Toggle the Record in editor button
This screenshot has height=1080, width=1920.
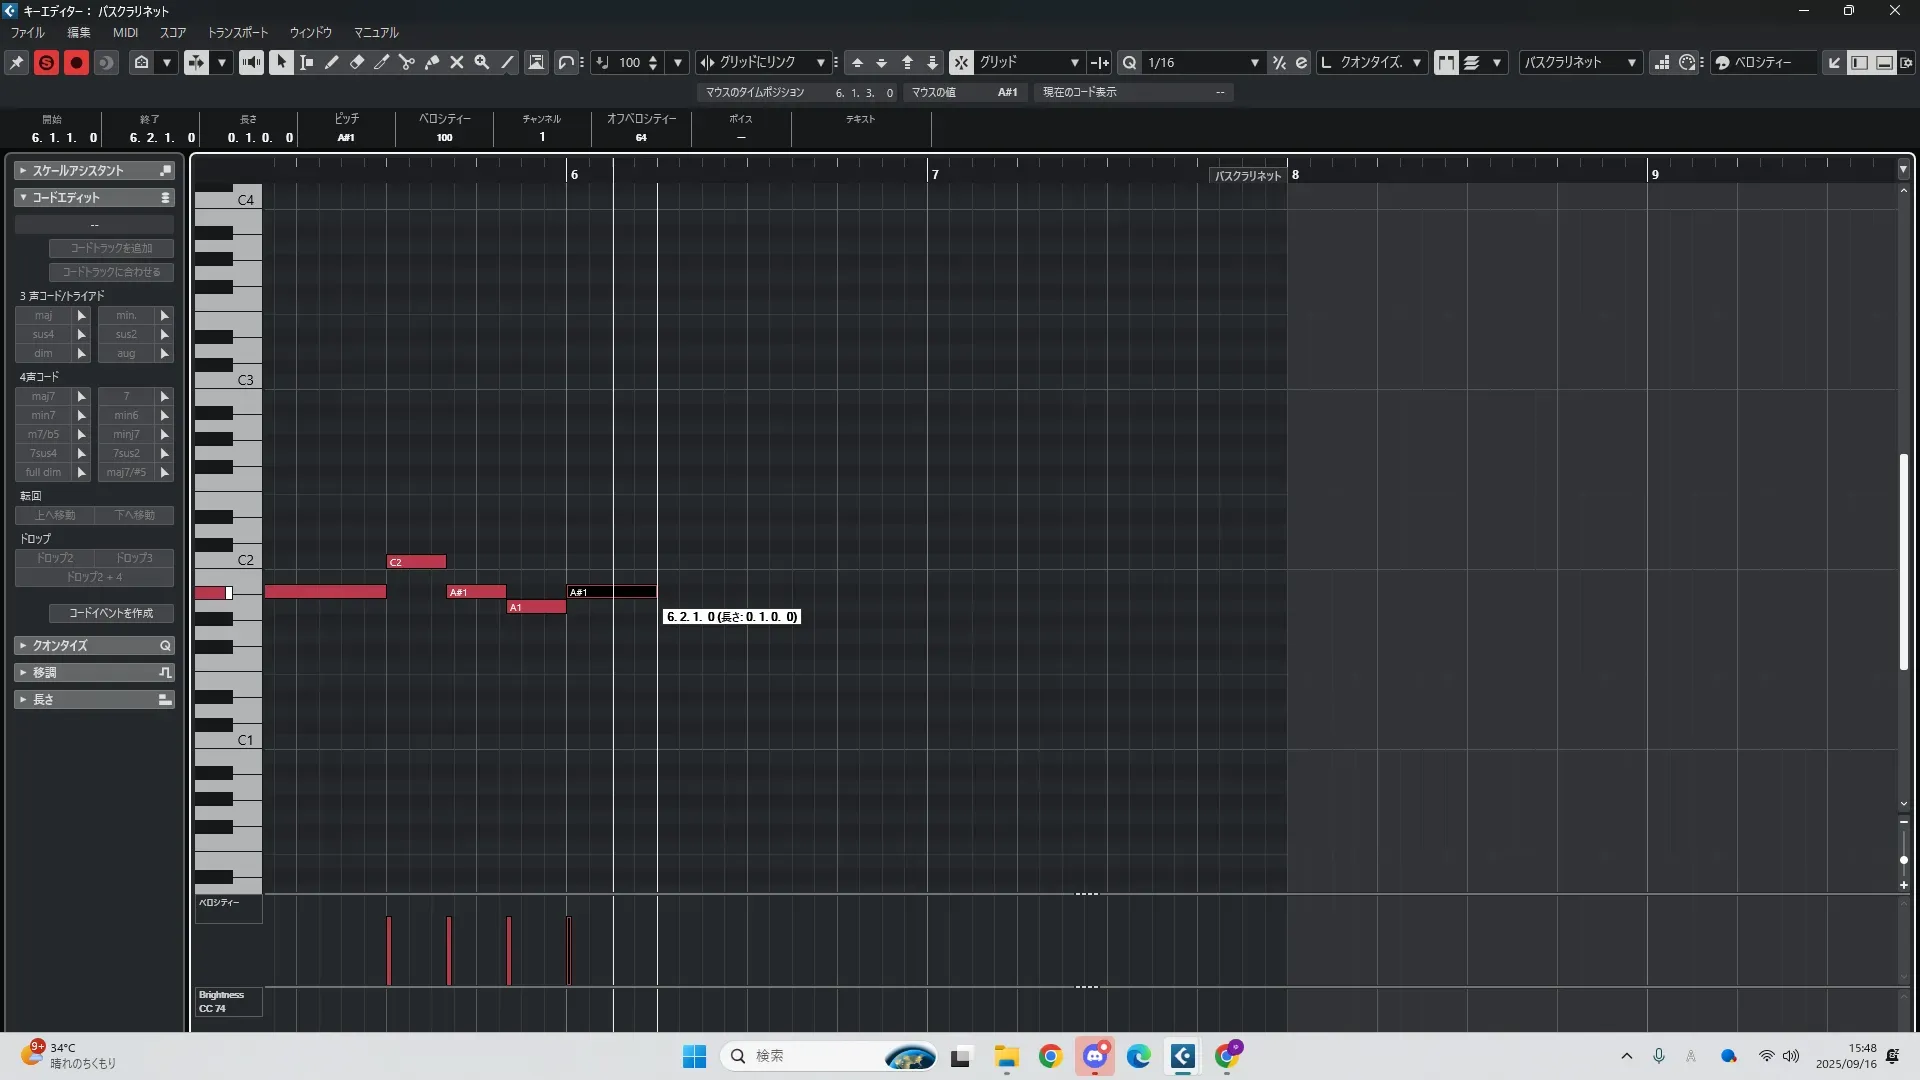click(76, 62)
